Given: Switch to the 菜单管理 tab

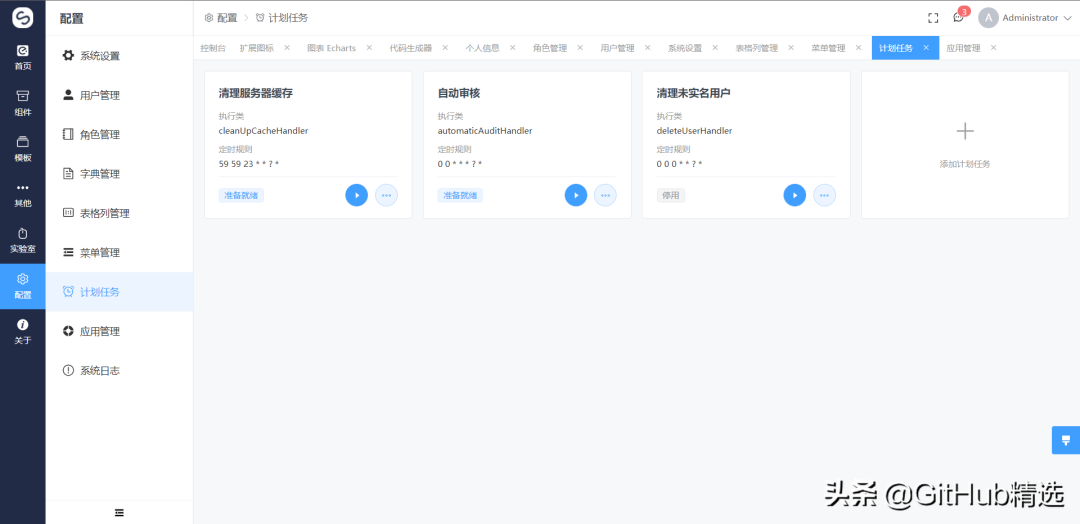Looking at the screenshot, I should (x=828, y=48).
